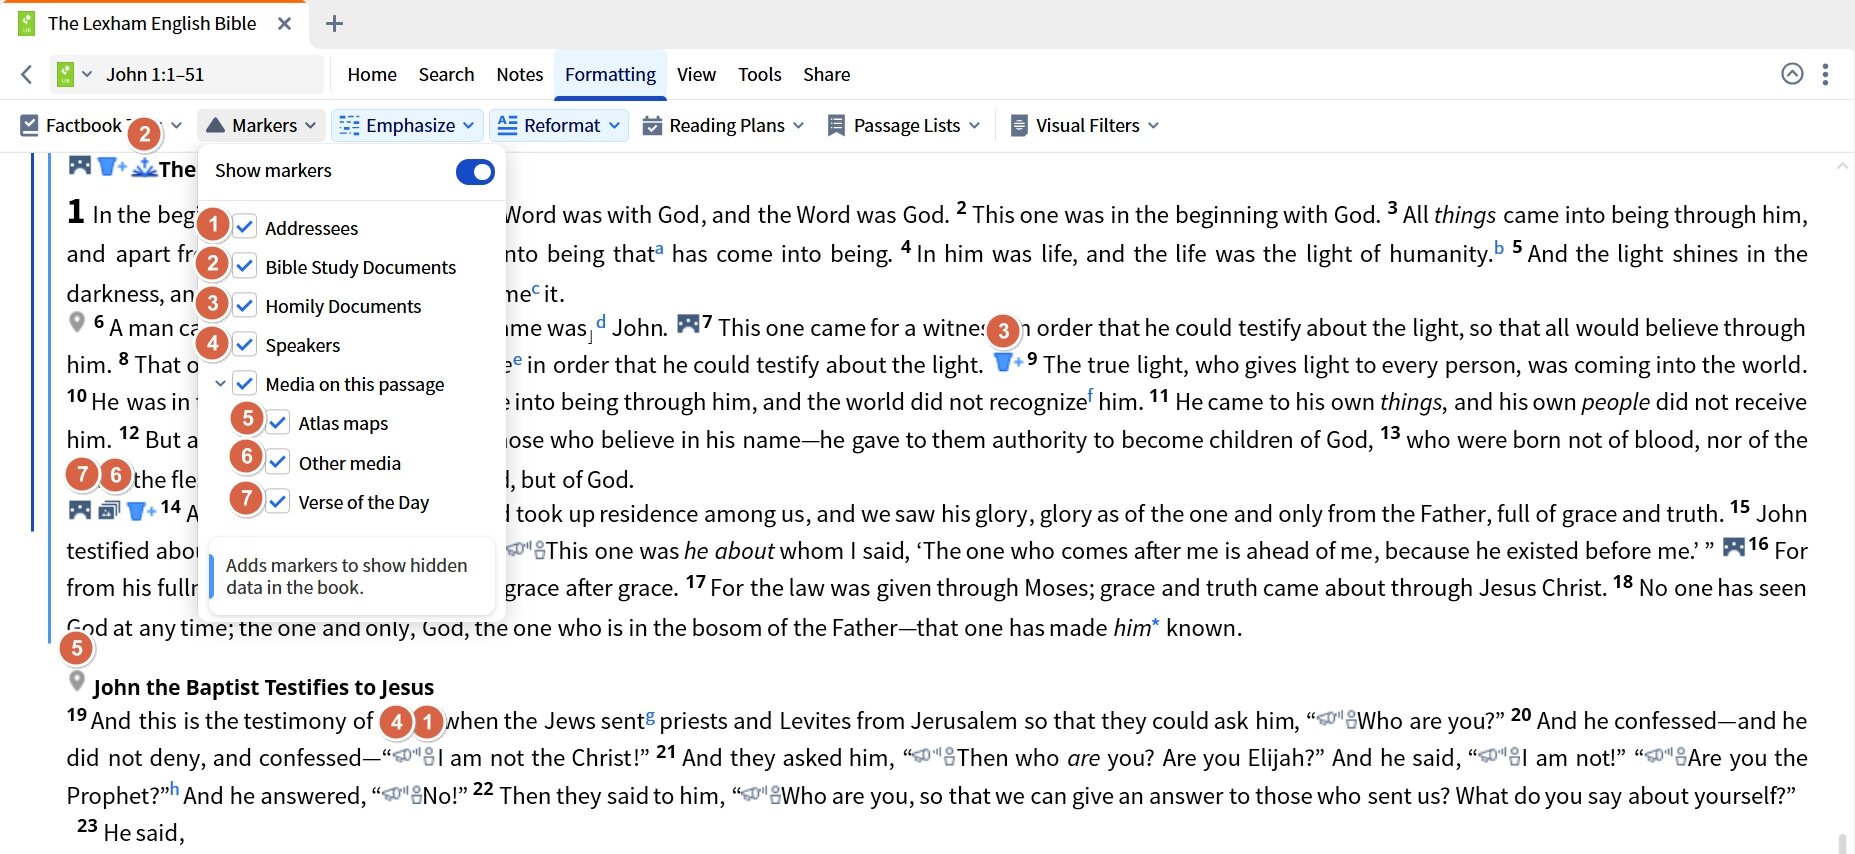Switch to the Home tab
The width and height of the screenshot is (1855, 854).
(372, 74)
